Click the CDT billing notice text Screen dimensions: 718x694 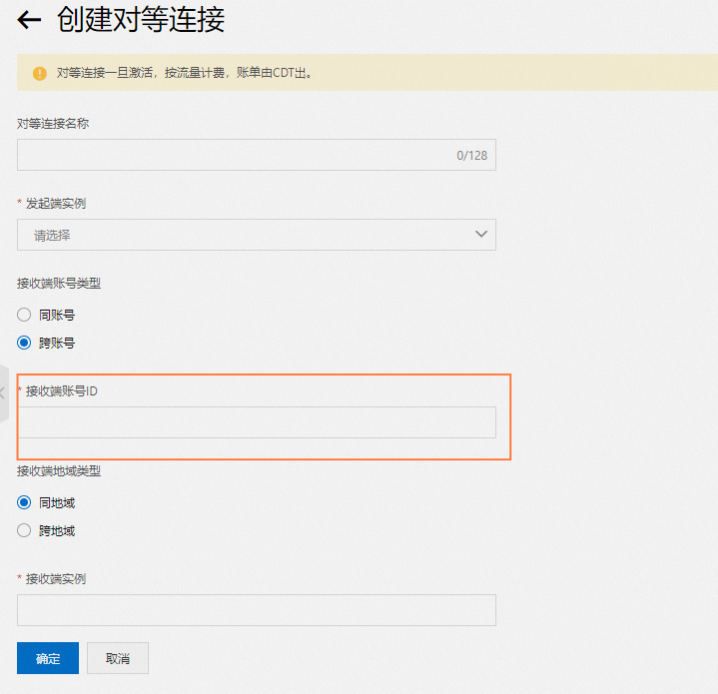click(185, 73)
